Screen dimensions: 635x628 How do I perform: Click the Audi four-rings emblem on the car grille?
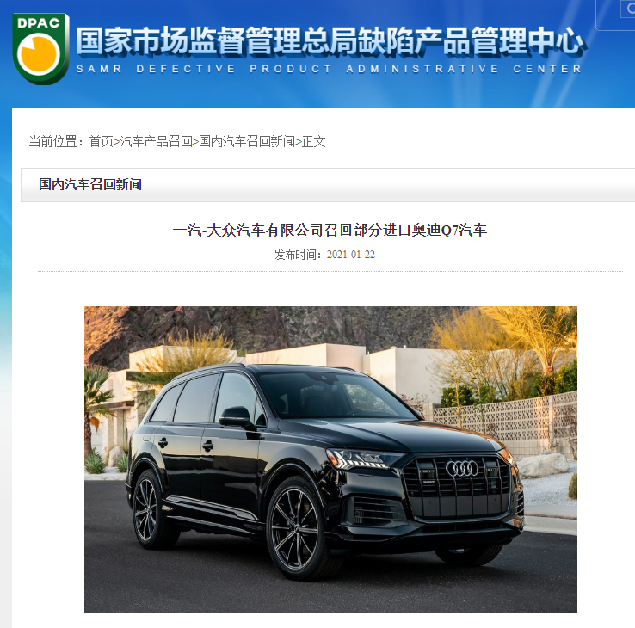[462, 468]
